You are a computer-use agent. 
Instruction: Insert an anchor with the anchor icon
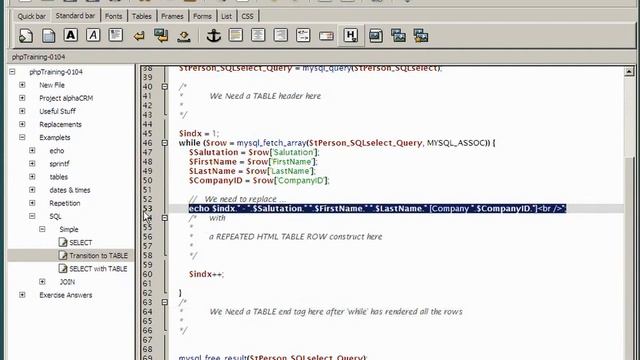(213, 36)
